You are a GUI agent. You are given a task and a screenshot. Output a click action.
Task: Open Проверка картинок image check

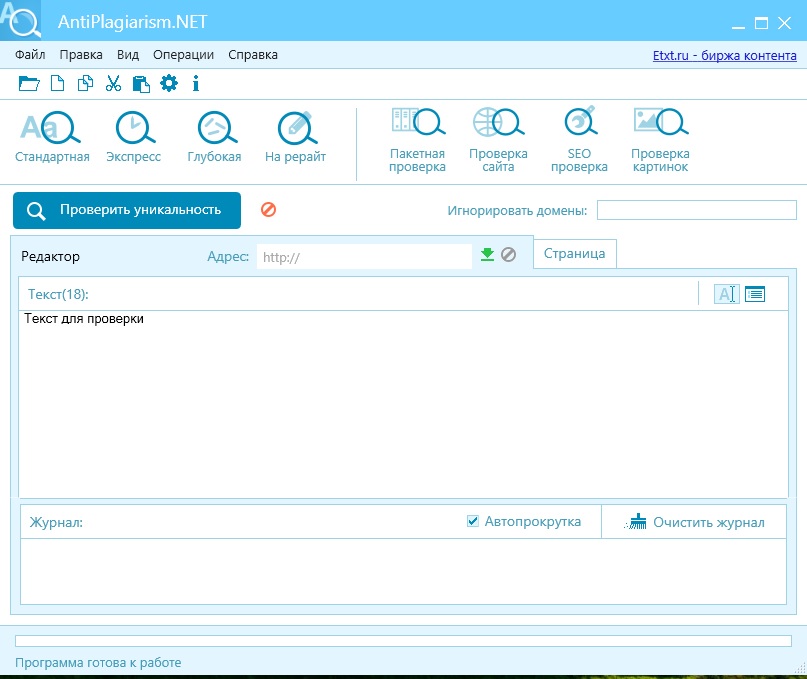(660, 140)
